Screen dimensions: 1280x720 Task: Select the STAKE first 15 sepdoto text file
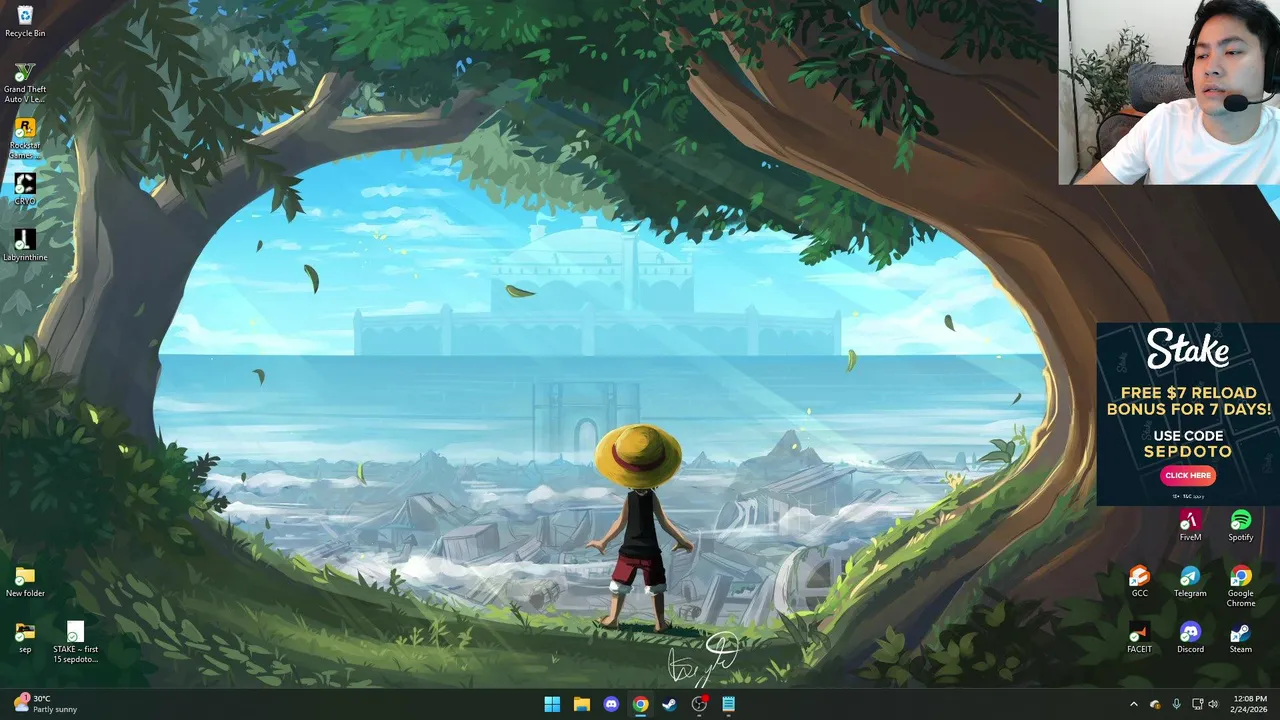click(x=76, y=642)
